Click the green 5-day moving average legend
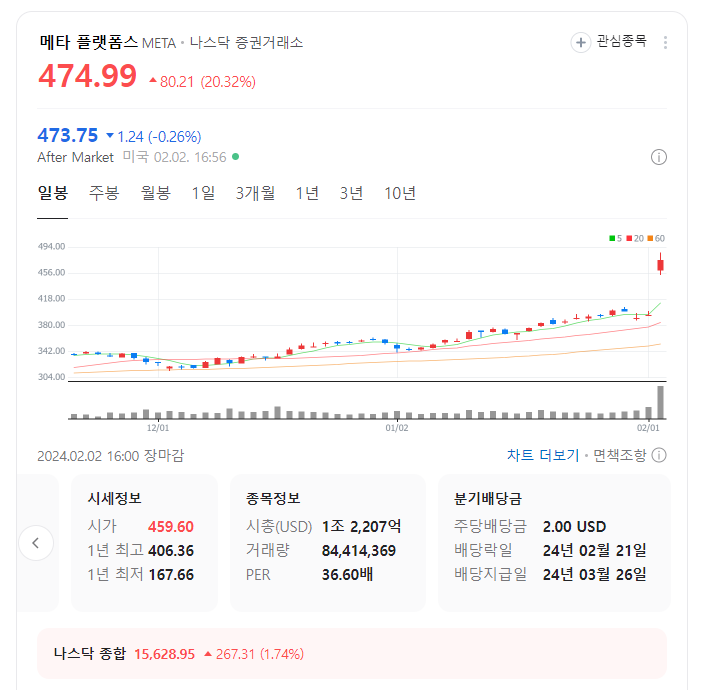Screen dimensions: 714x690 point(615,238)
